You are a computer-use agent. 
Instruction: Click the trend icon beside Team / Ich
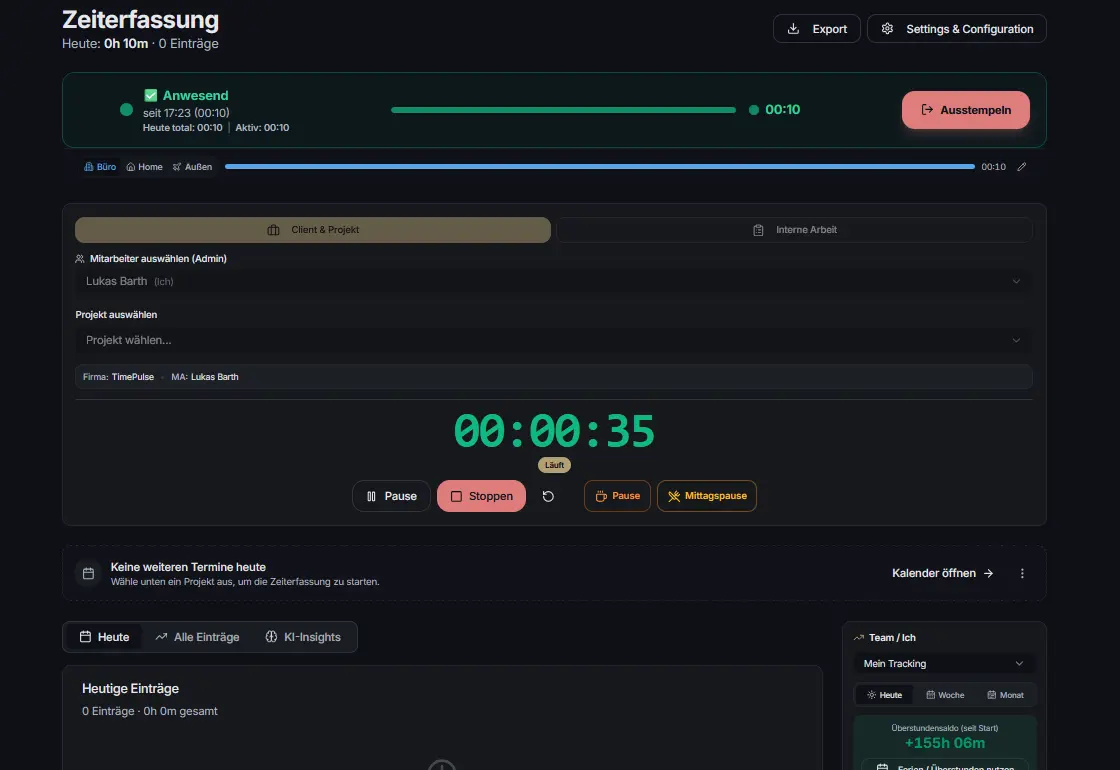pos(859,637)
